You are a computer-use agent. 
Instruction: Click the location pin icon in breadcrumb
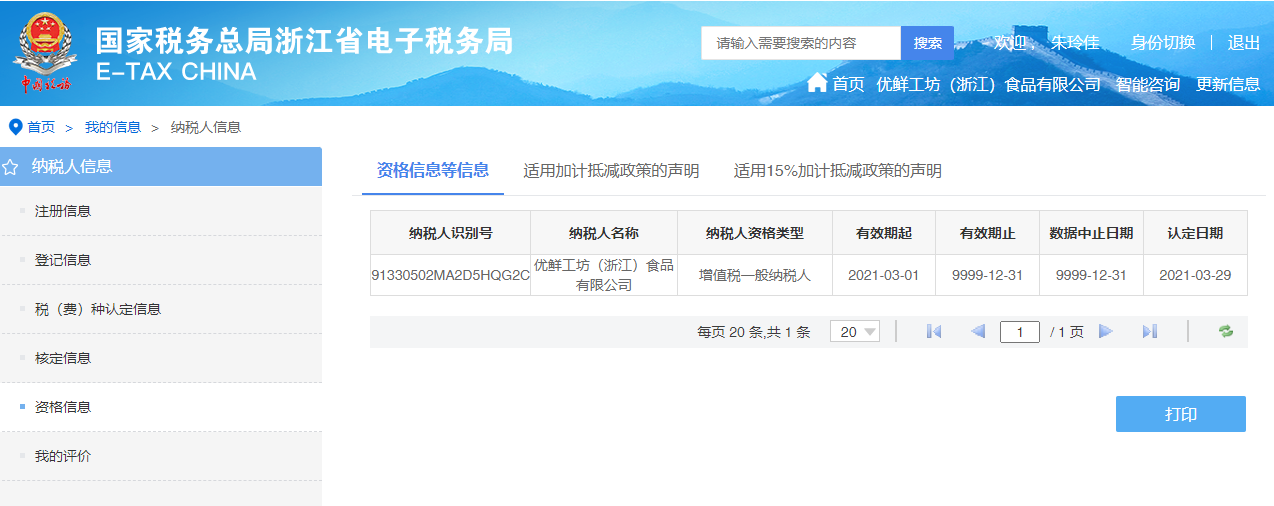(x=15, y=127)
